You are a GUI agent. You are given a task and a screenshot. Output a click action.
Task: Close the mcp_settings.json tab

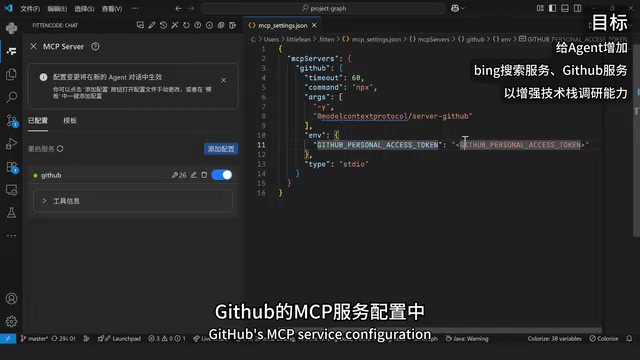click(314, 25)
